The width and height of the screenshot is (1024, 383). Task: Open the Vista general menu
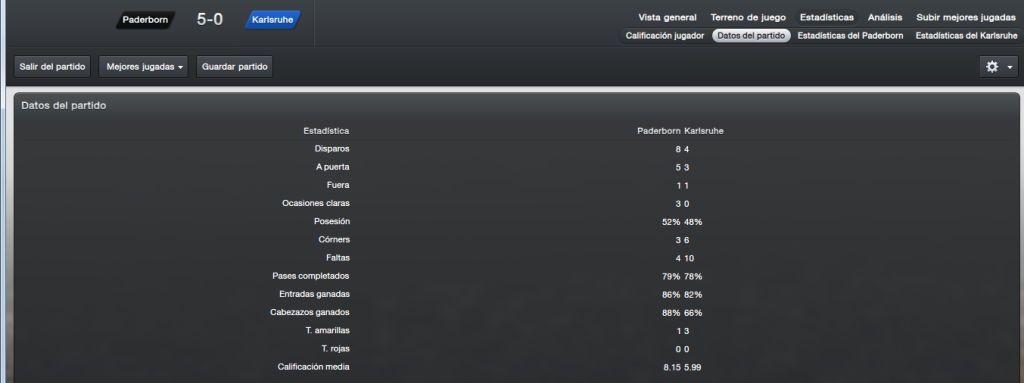667,18
